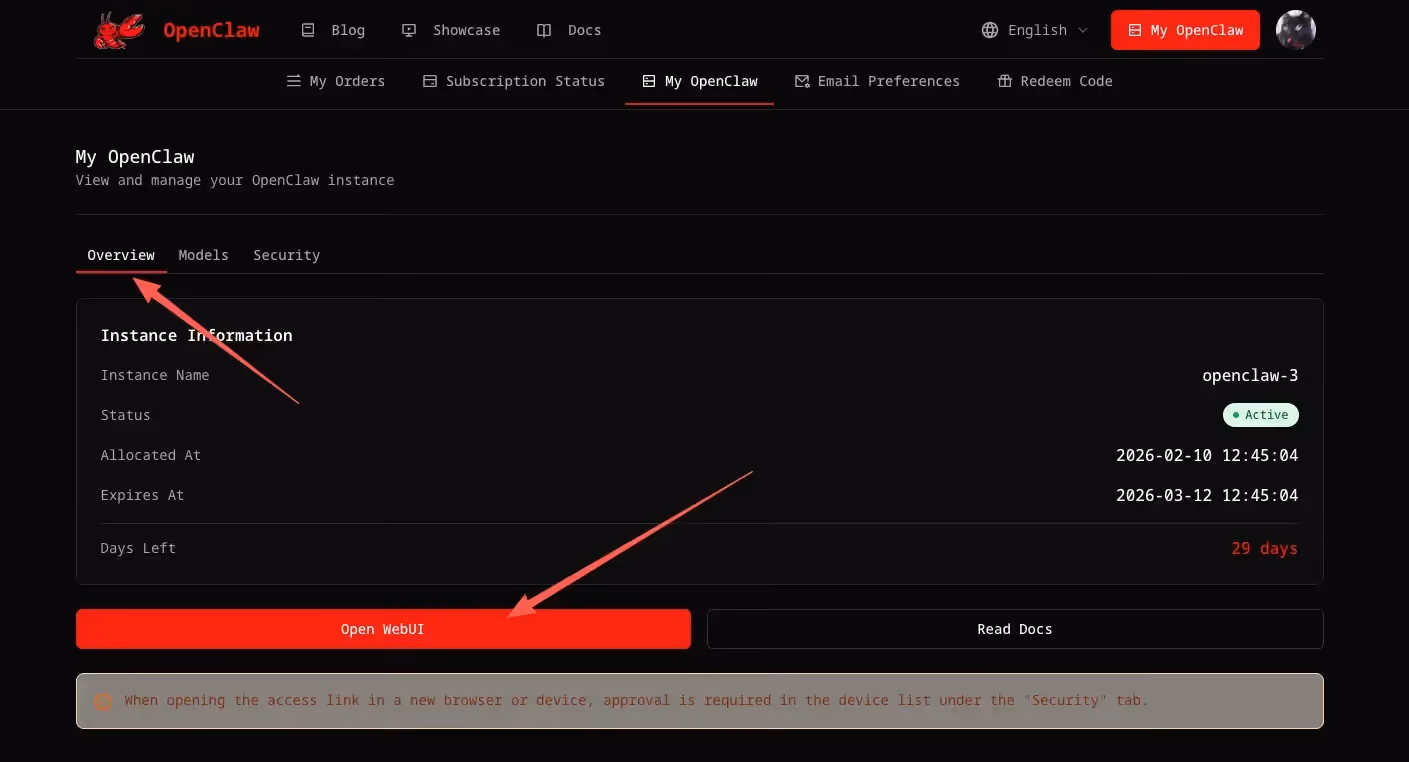The width and height of the screenshot is (1409, 762).
Task: Click the warning icon in approval notice
Action: click(x=103, y=701)
